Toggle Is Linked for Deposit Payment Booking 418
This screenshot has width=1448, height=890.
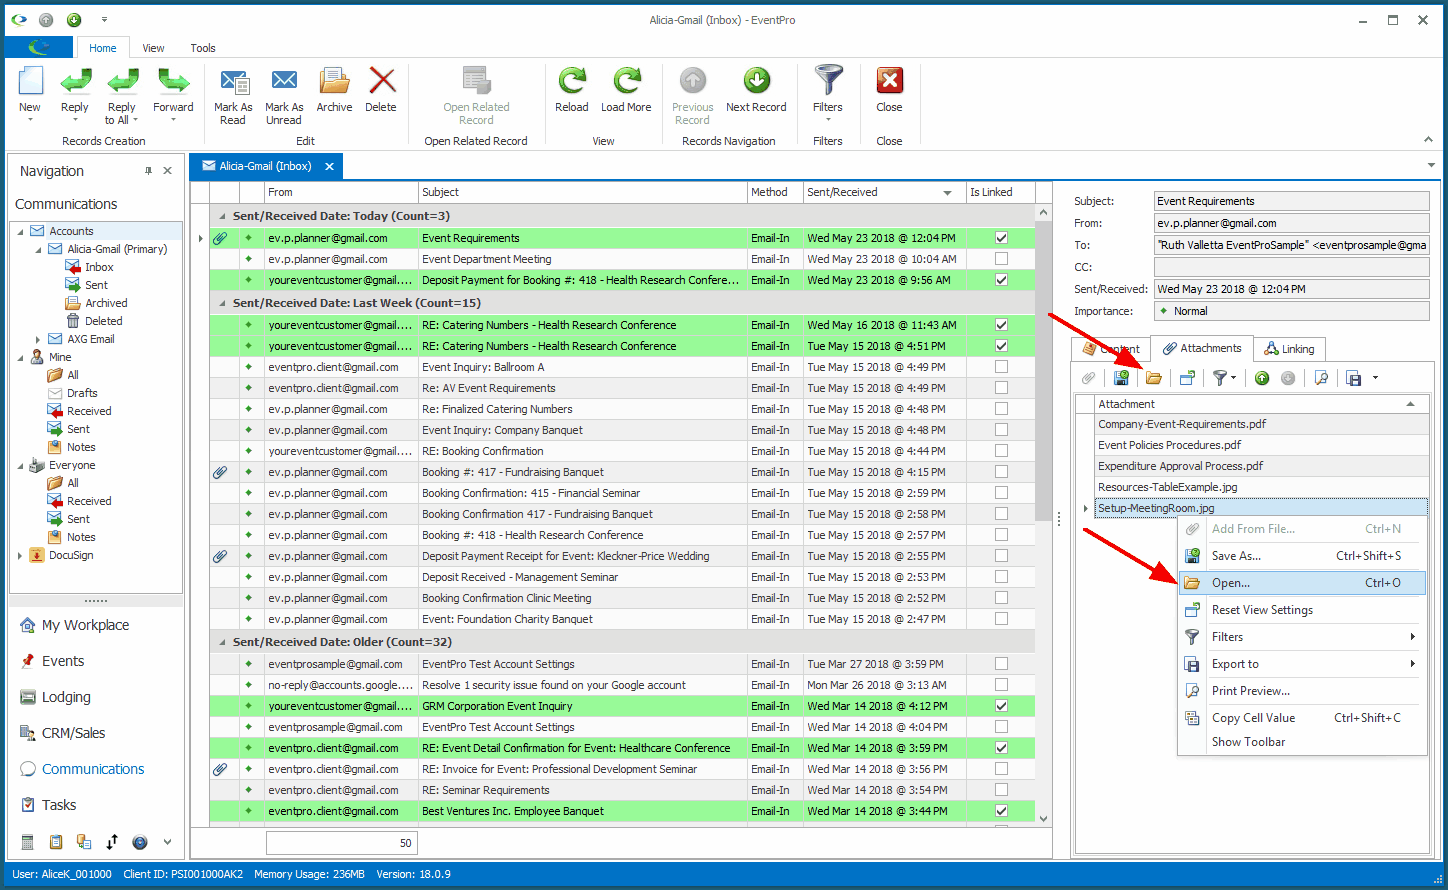click(x=1001, y=280)
